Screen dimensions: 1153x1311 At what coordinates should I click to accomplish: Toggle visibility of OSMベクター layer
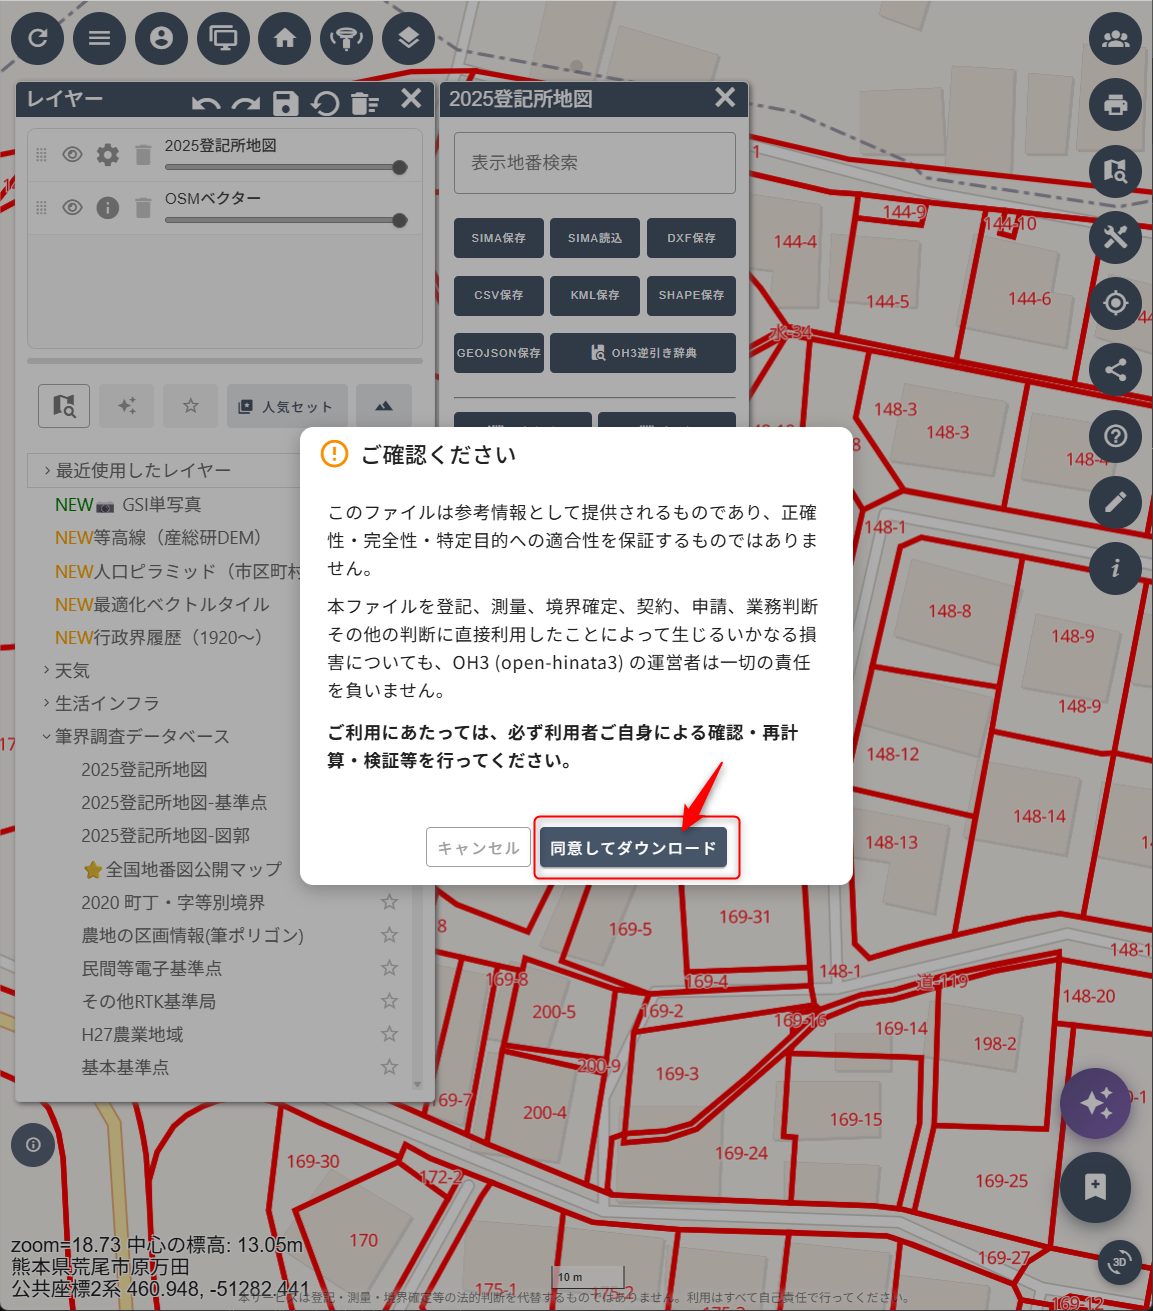[72, 208]
